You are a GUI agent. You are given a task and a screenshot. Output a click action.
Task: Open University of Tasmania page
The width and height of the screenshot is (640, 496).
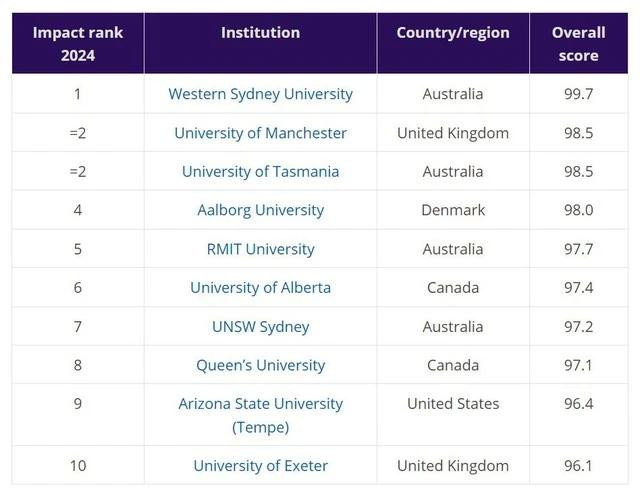(260, 171)
